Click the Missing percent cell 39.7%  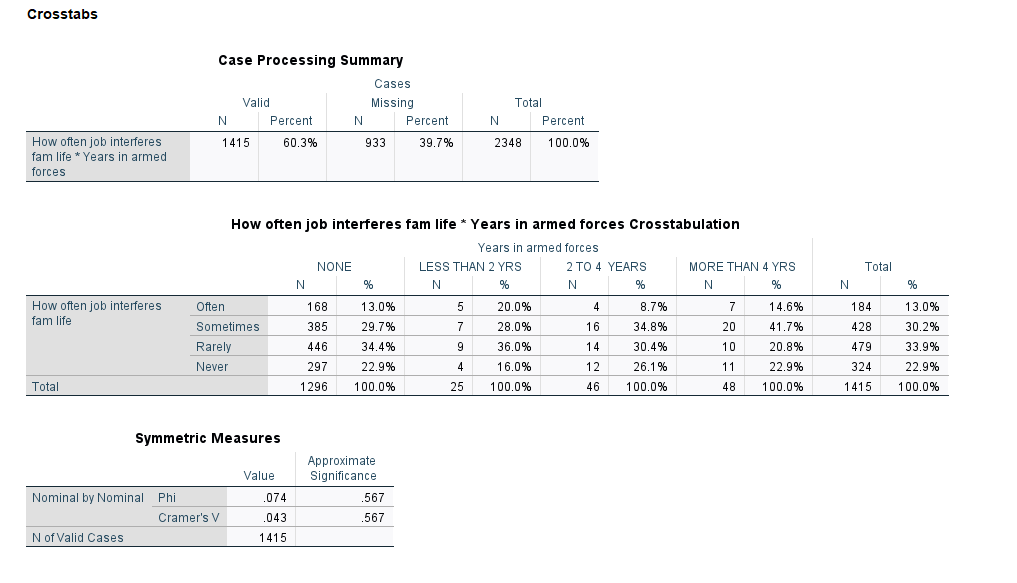pos(435,143)
